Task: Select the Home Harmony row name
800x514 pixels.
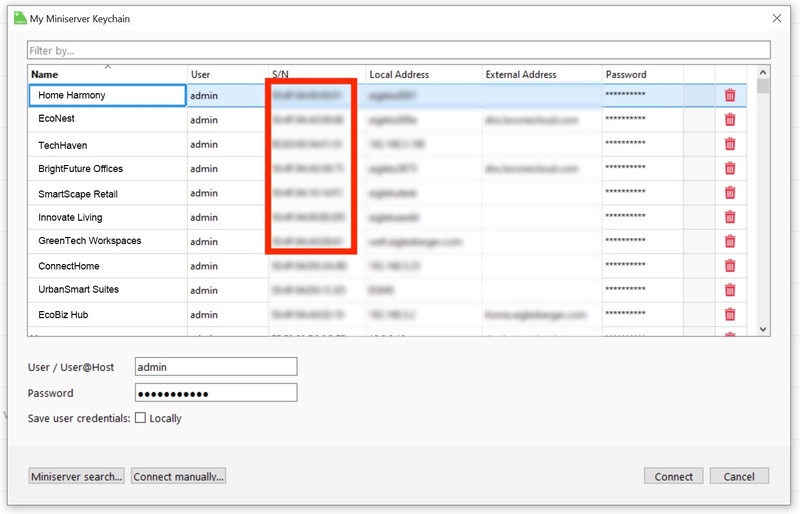Action: click(71, 95)
